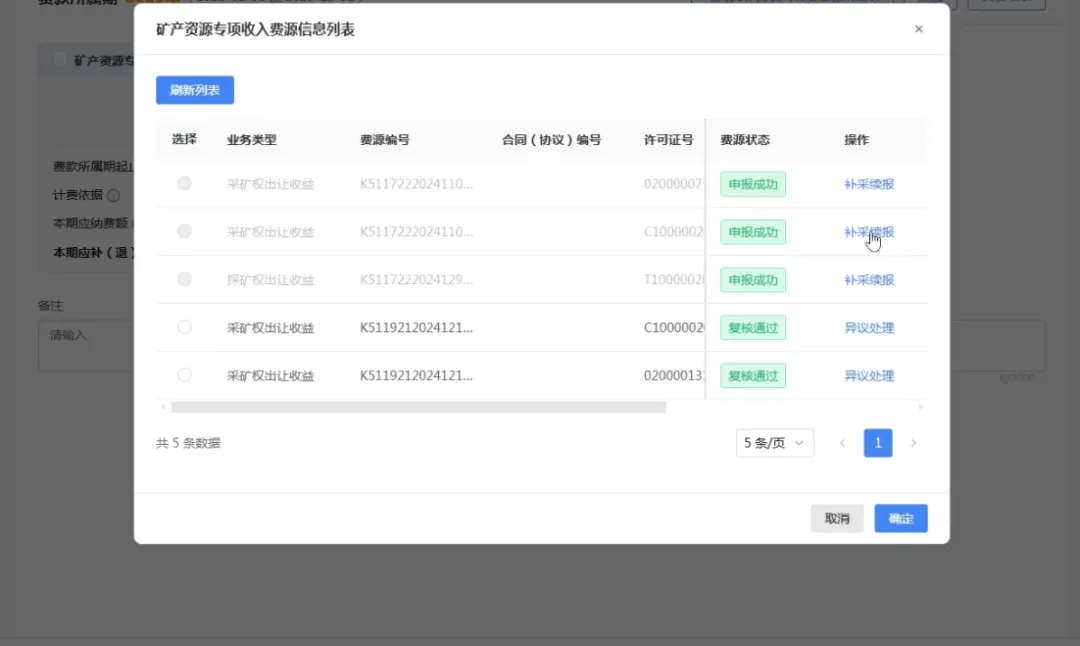
Task: Go to the next page arrow
Action: [x=912, y=443]
